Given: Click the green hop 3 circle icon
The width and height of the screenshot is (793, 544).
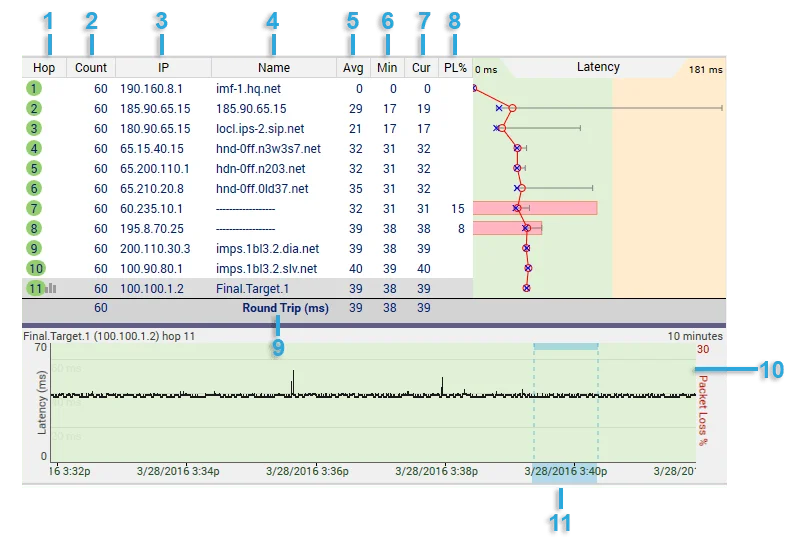Looking at the screenshot, I should tap(34, 128).
